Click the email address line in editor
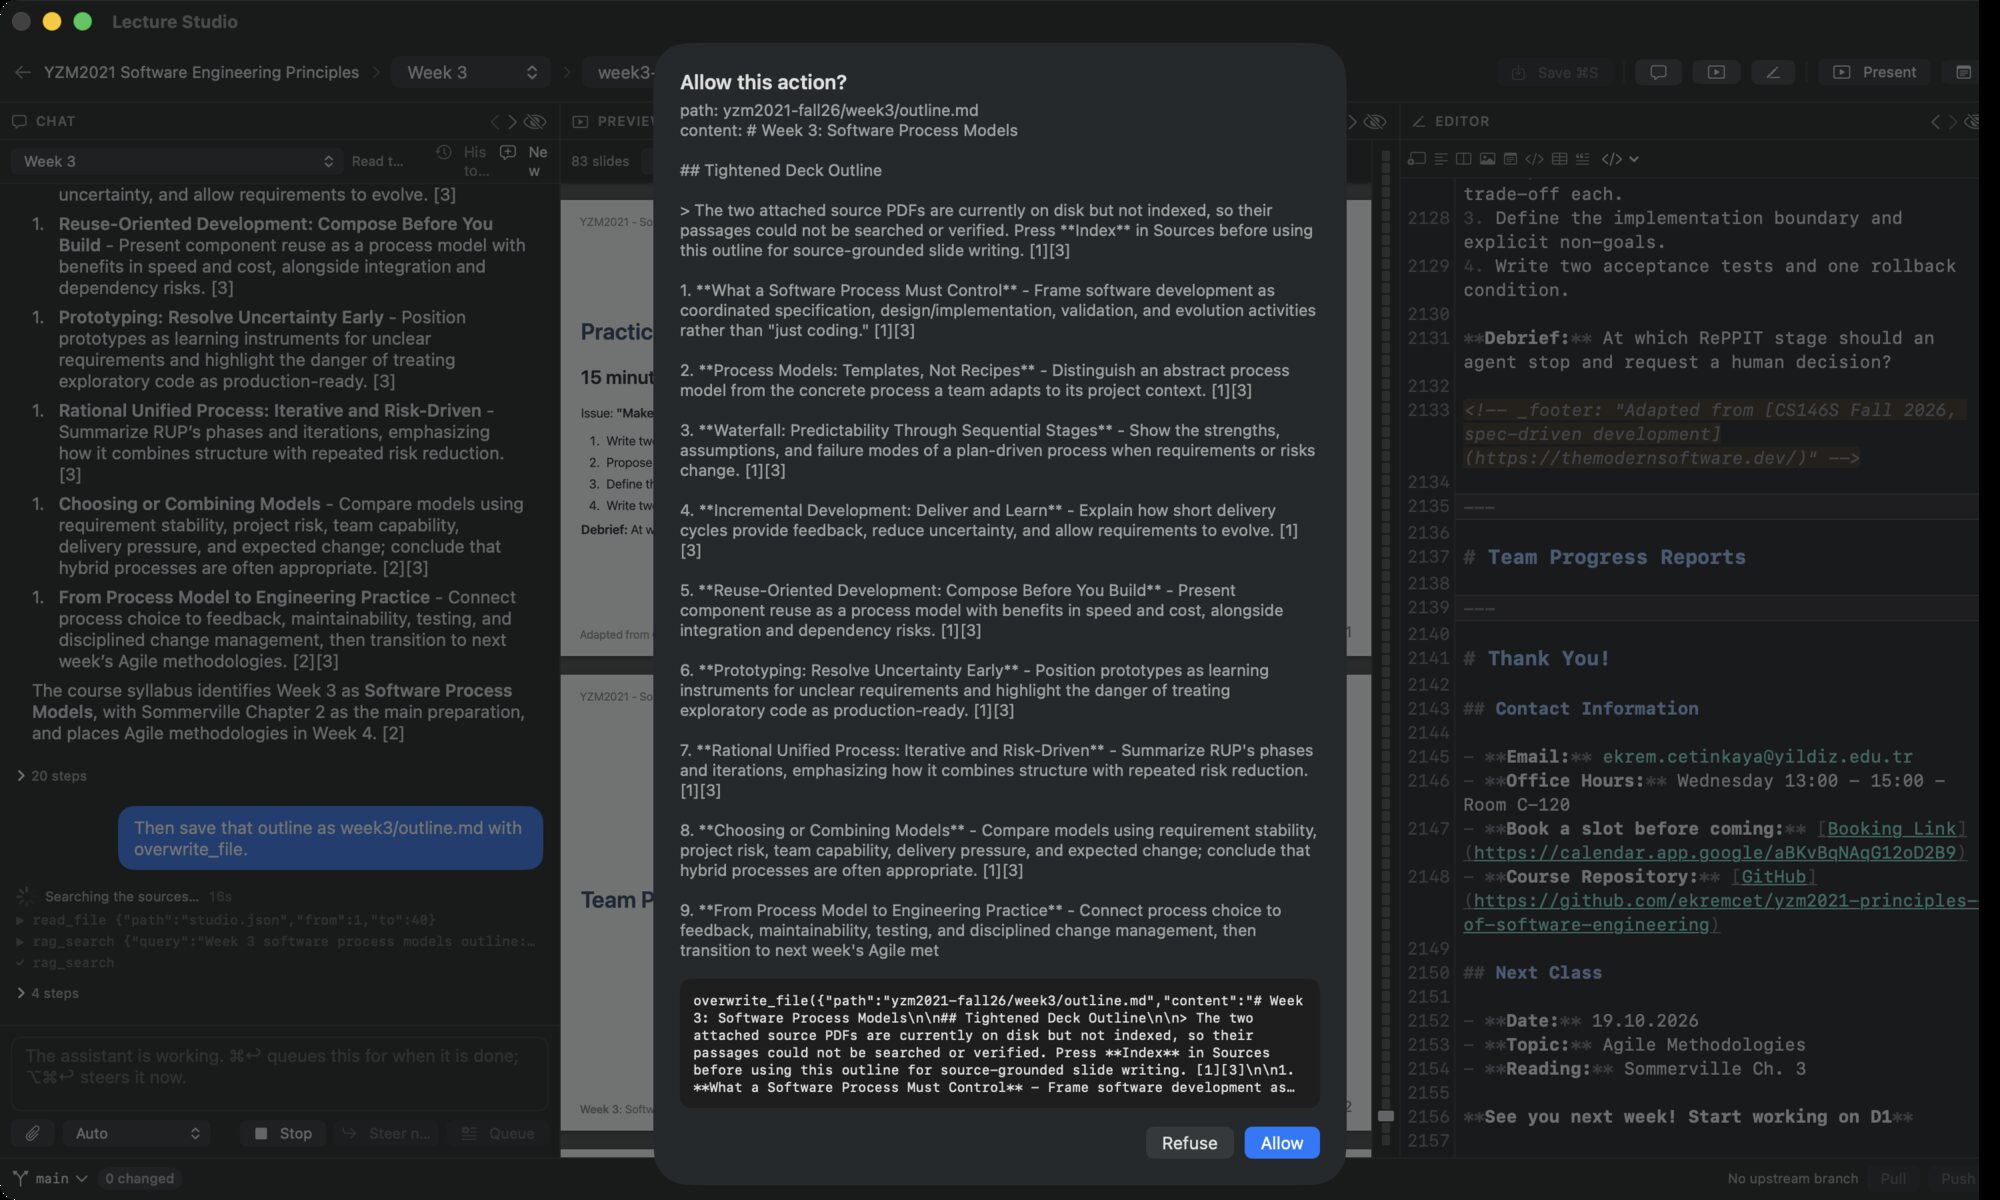 point(1688,756)
